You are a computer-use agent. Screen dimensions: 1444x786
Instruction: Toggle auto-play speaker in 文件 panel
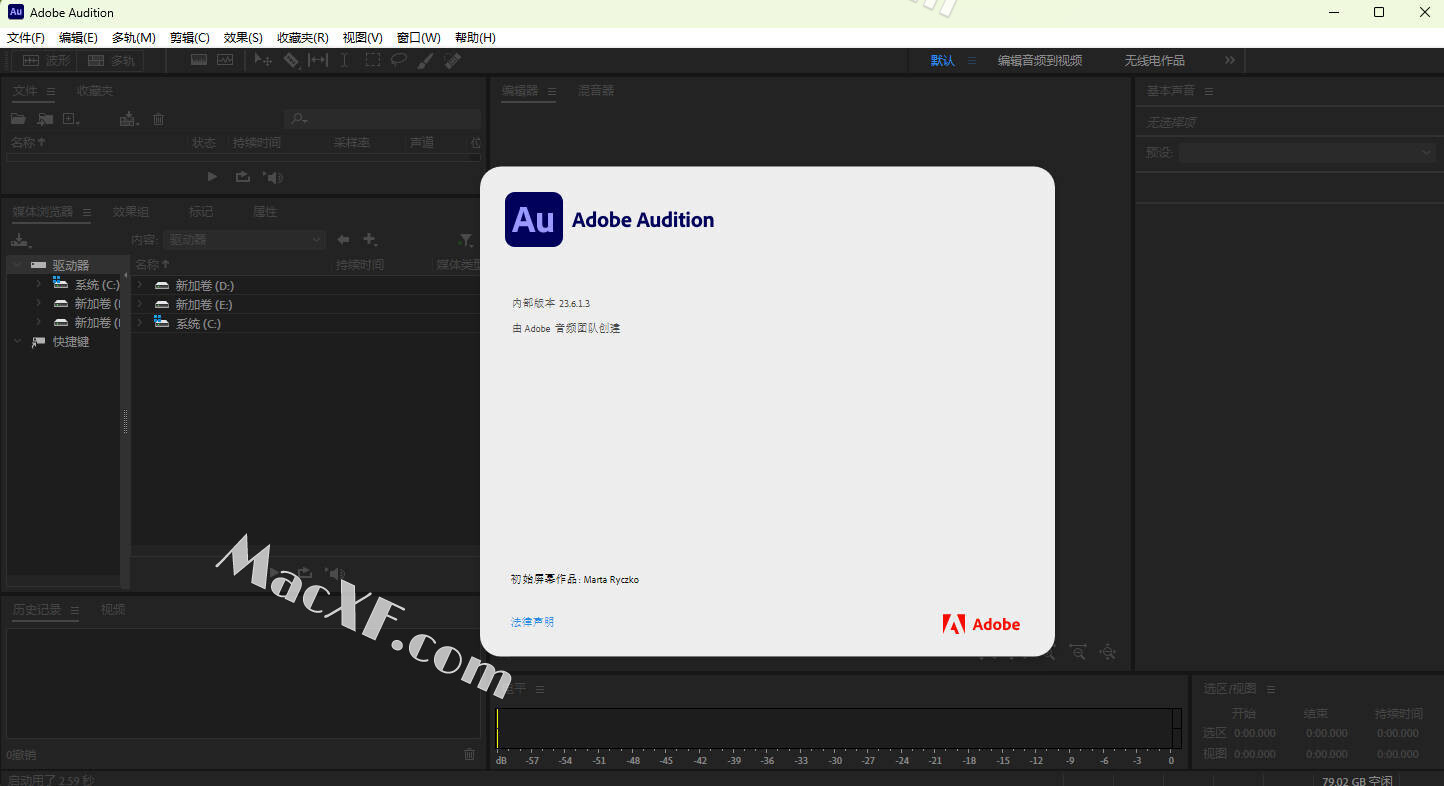273,177
